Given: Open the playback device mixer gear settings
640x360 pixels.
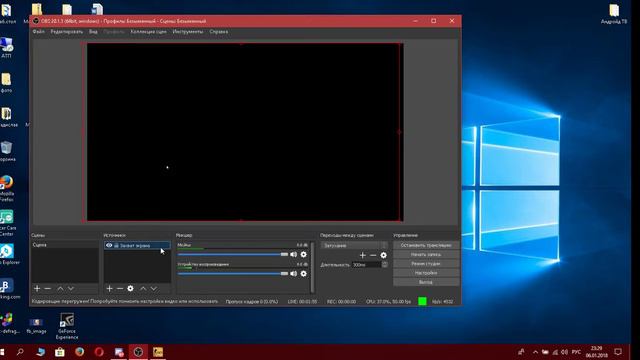Looking at the screenshot, I should coord(304,273).
